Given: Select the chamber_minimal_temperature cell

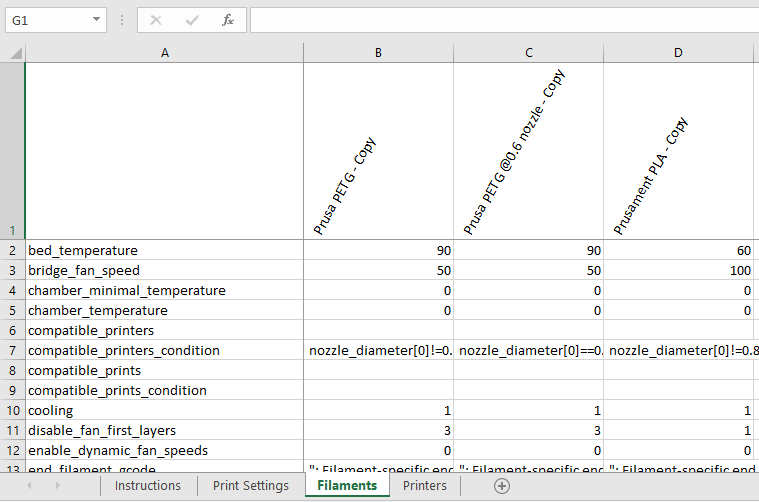Looking at the screenshot, I should coord(165,290).
